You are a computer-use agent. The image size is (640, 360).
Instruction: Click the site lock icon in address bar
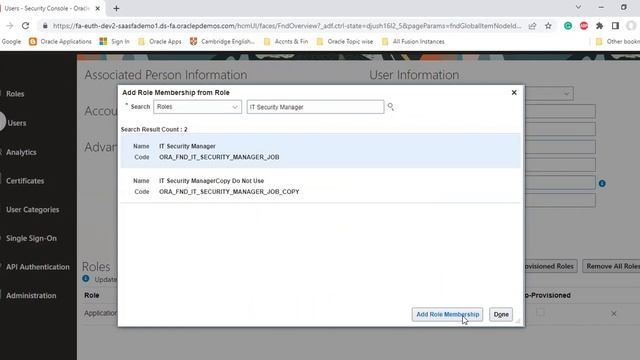[x=45, y=26]
